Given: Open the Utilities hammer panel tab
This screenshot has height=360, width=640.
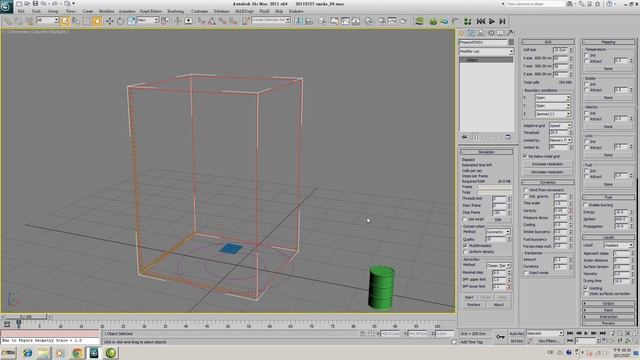Looking at the screenshot, I should 510,33.
